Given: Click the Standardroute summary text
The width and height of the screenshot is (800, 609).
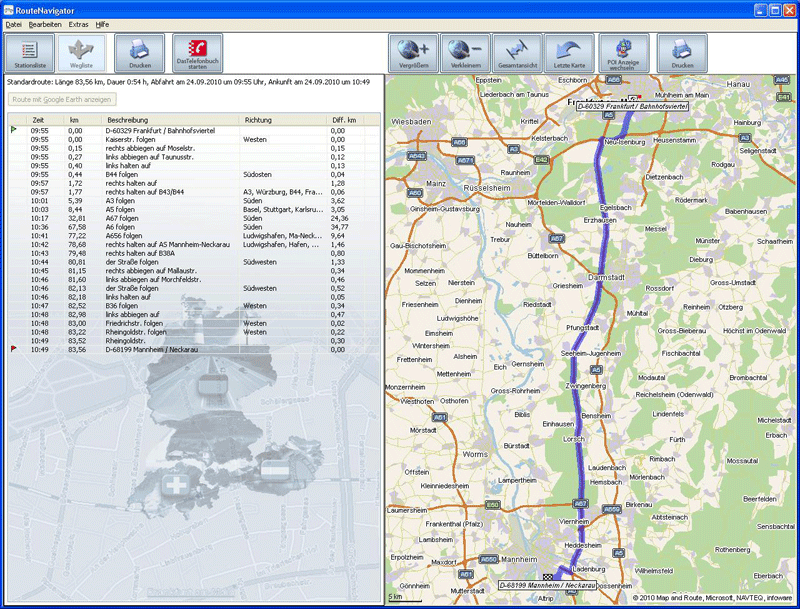Looking at the screenshot, I should [x=188, y=82].
